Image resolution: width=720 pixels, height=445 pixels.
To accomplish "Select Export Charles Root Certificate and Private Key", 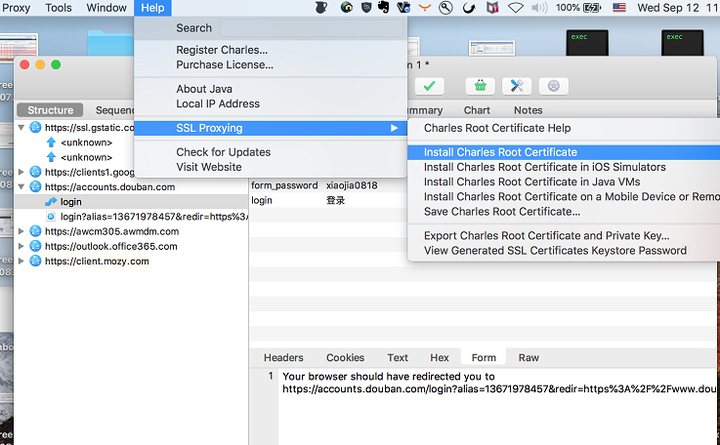I will [563, 236].
